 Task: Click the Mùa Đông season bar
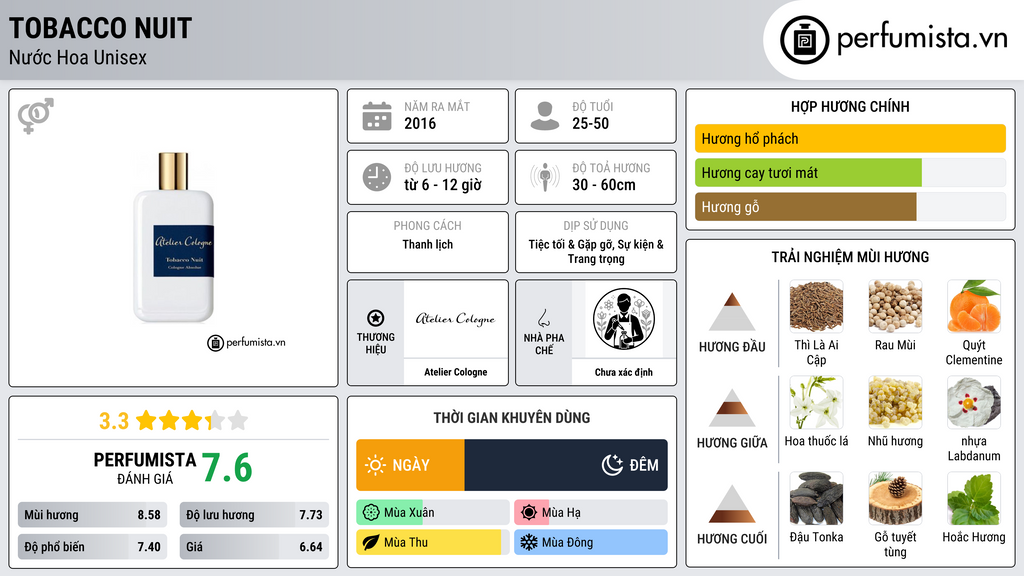(x=591, y=543)
